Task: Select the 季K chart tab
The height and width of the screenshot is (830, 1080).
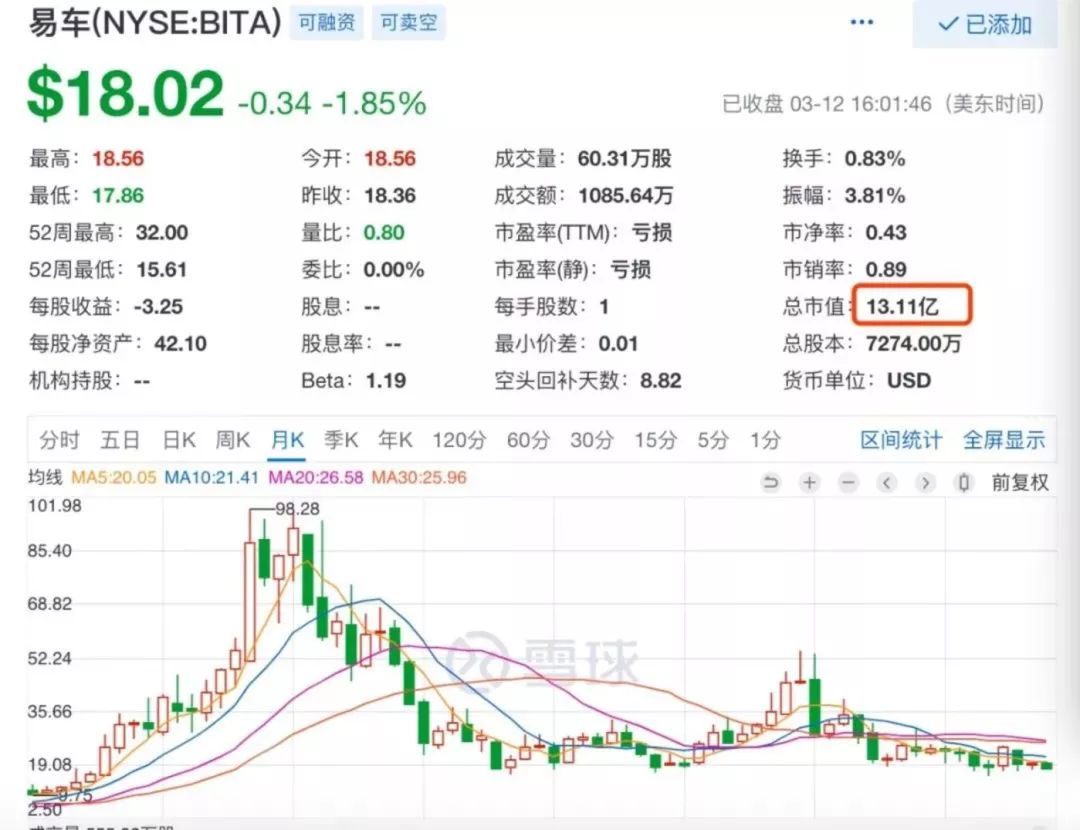Action: pyautogui.click(x=341, y=439)
